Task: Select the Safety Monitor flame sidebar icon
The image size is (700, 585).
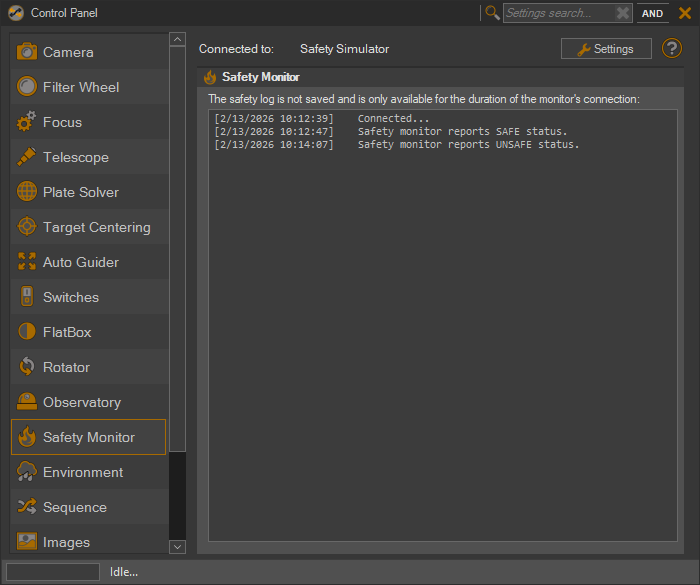Action: [27, 437]
